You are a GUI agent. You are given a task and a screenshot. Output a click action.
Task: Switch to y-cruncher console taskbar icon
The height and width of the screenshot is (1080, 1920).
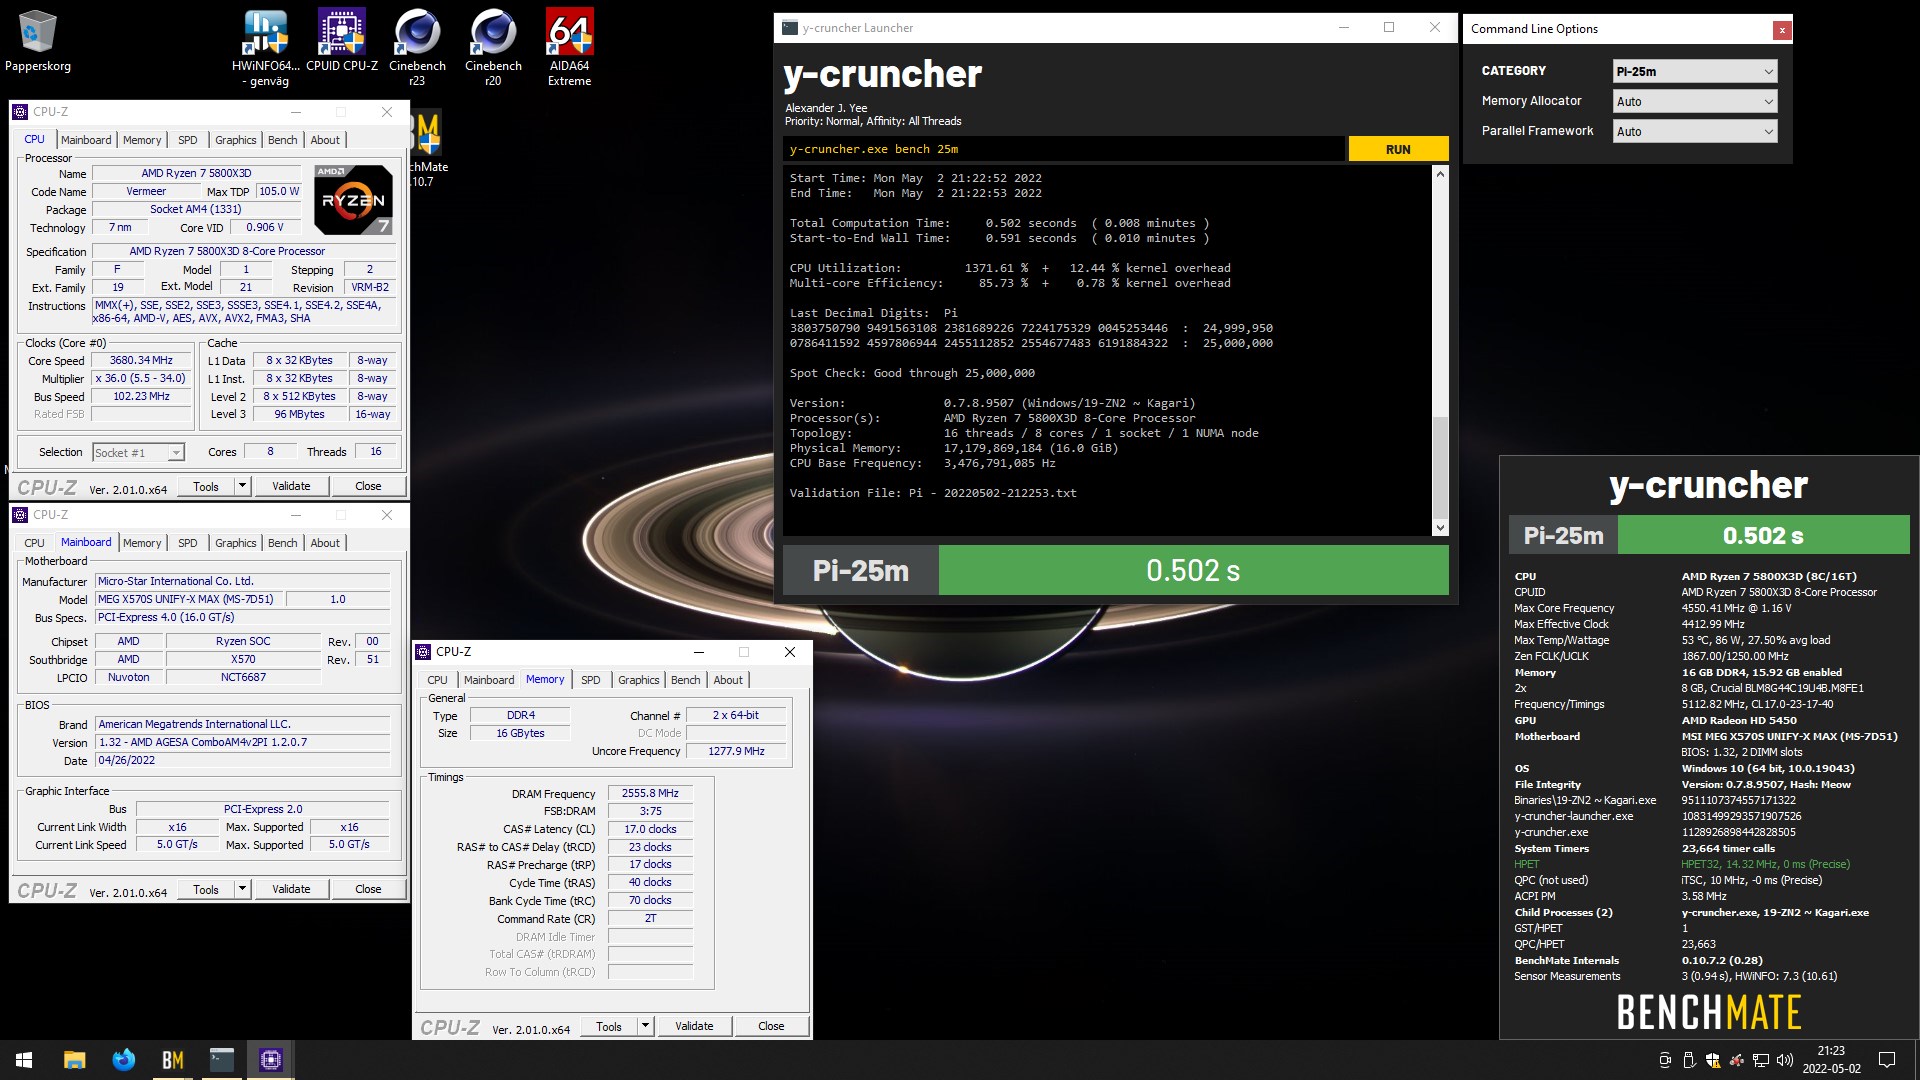point(222,1060)
